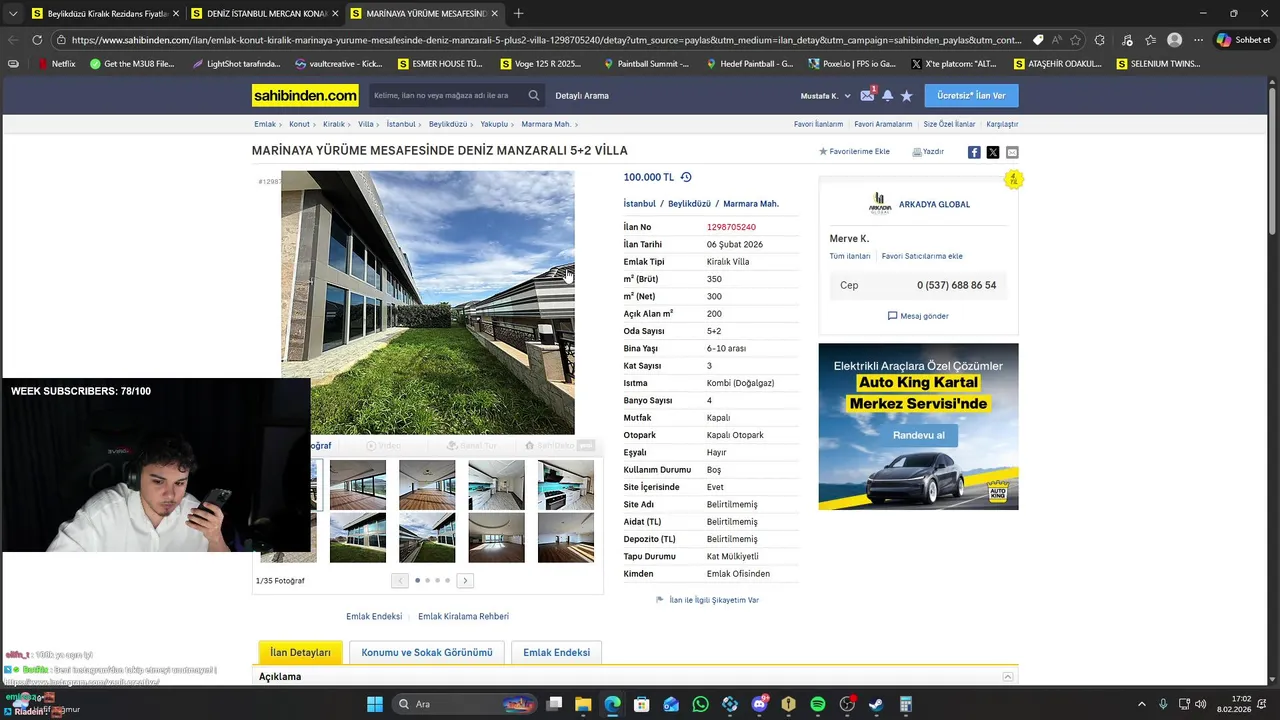Viewport: 1280px width, 720px height.
Task: Add listing with Favorilerime Ekle
Action: click(x=854, y=152)
